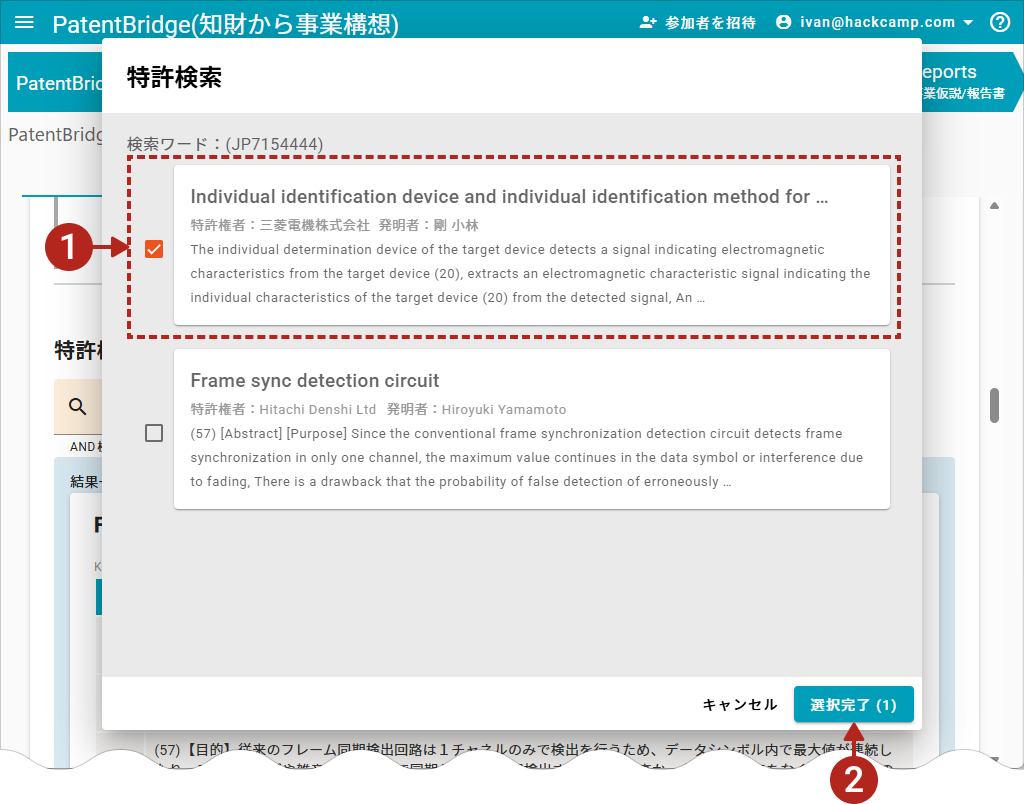Viewport: 1024px width, 804px height.
Task: Click the red numbered marker 1
Action: click(x=69, y=249)
